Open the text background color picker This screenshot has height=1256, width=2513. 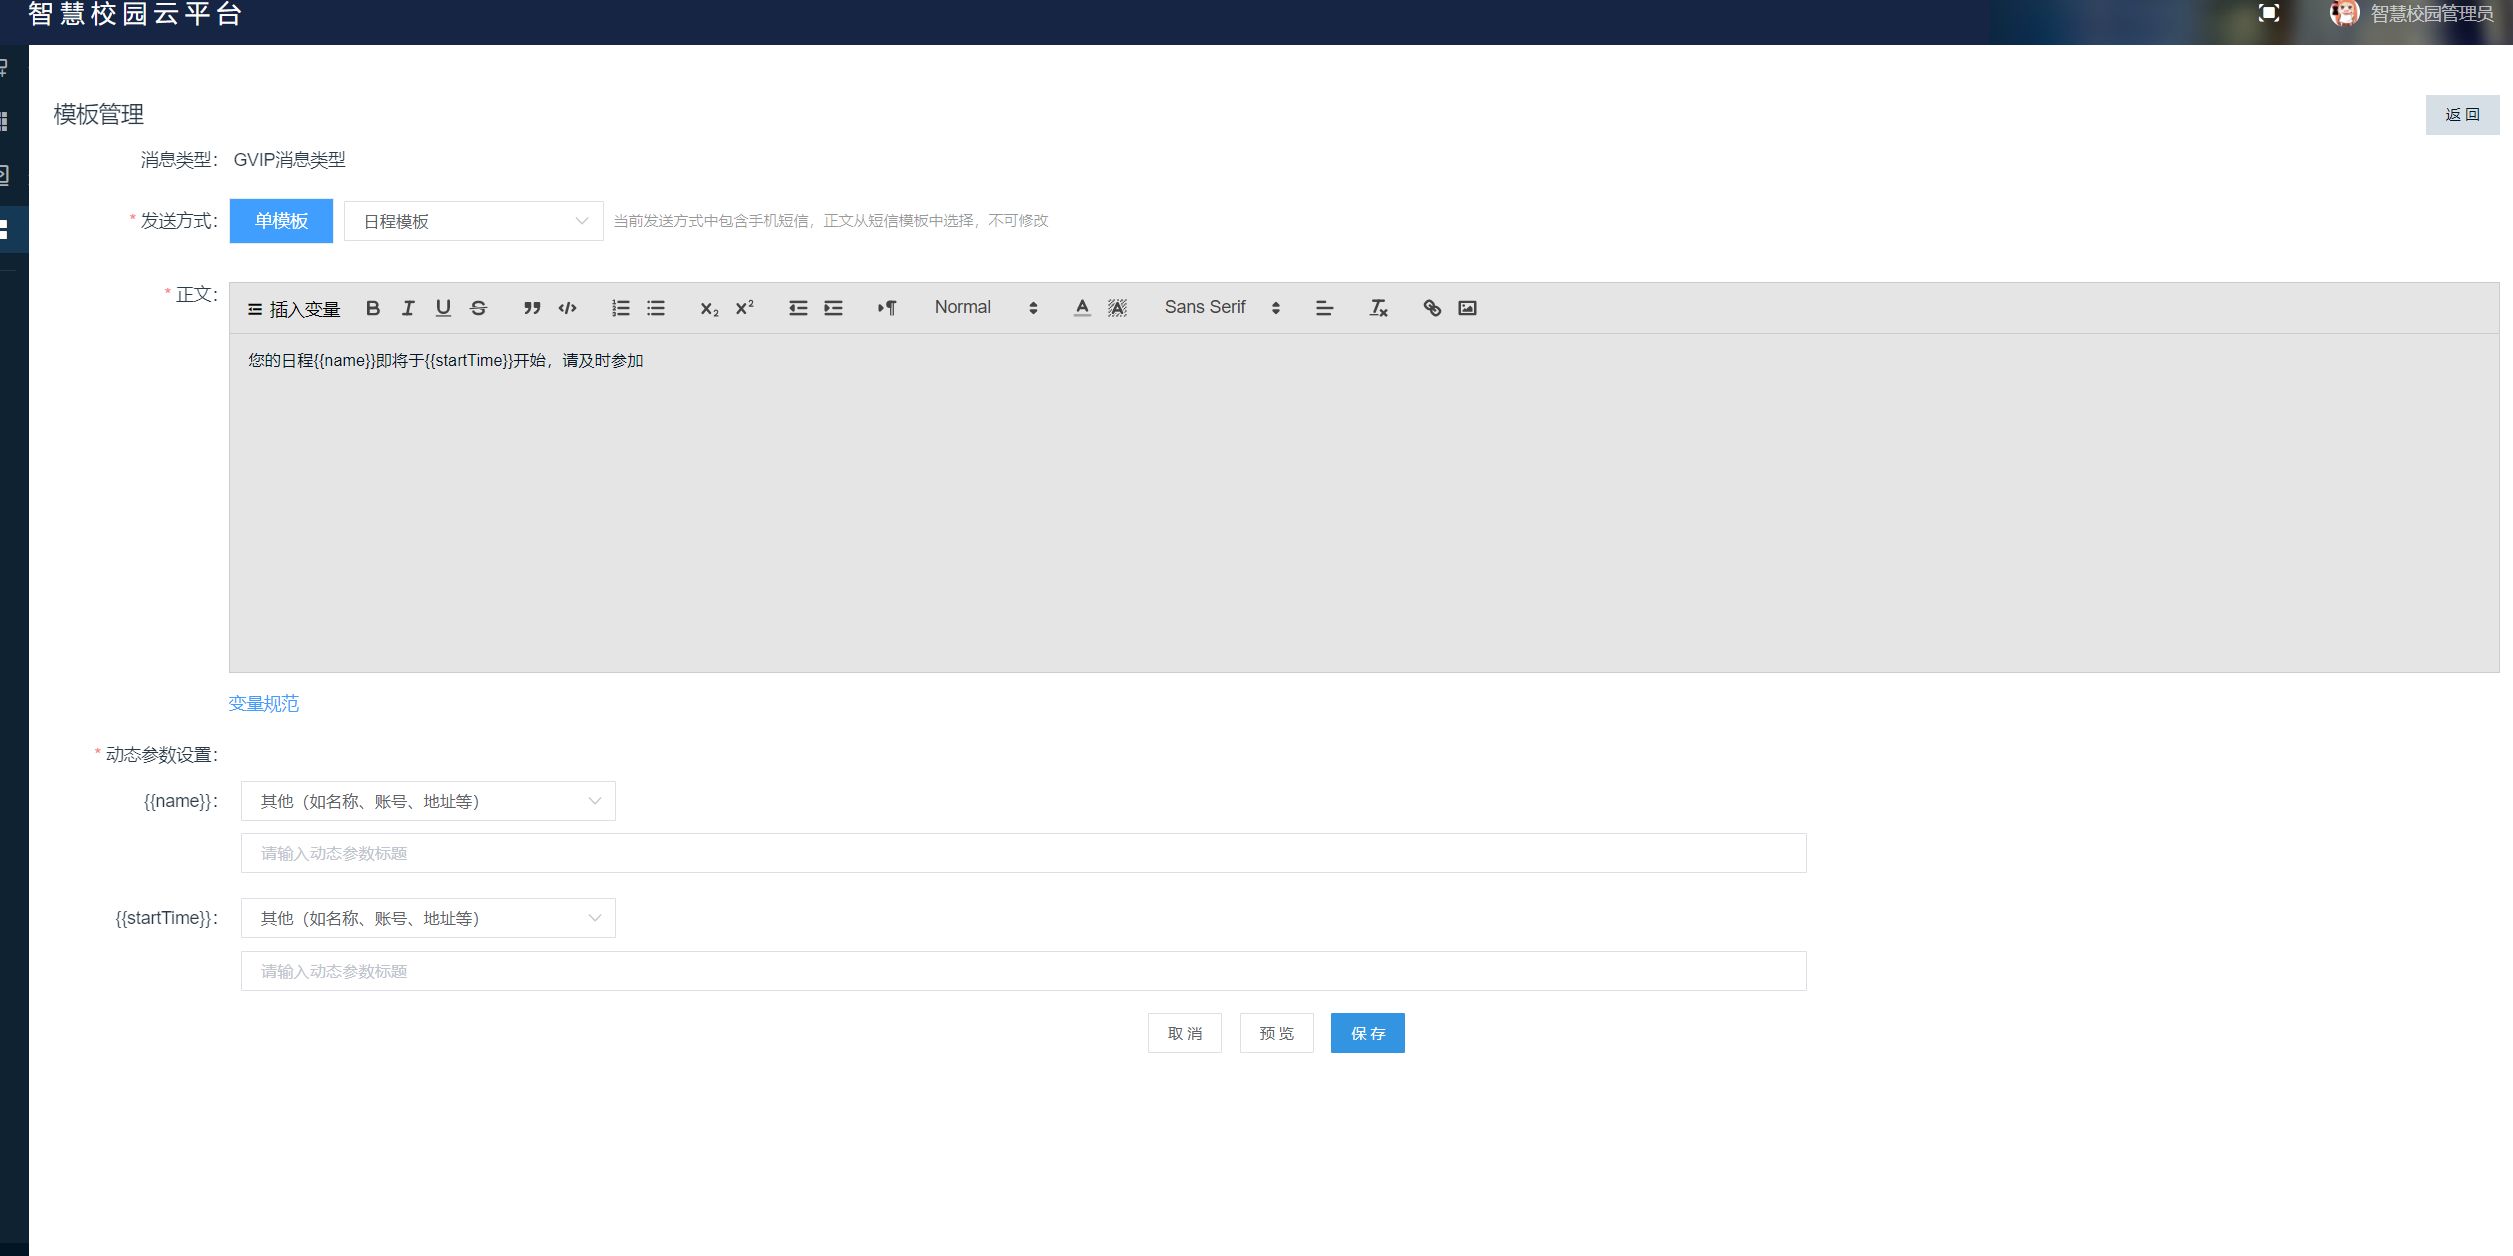click(1117, 308)
